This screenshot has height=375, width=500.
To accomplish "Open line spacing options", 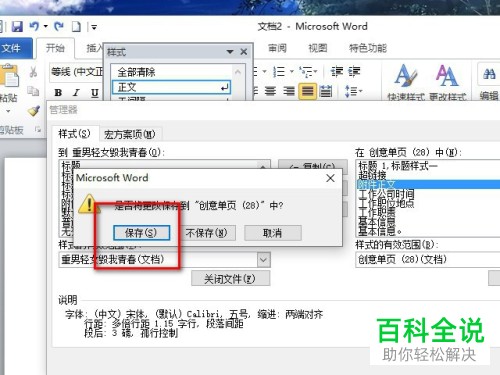I will (x=353, y=91).
